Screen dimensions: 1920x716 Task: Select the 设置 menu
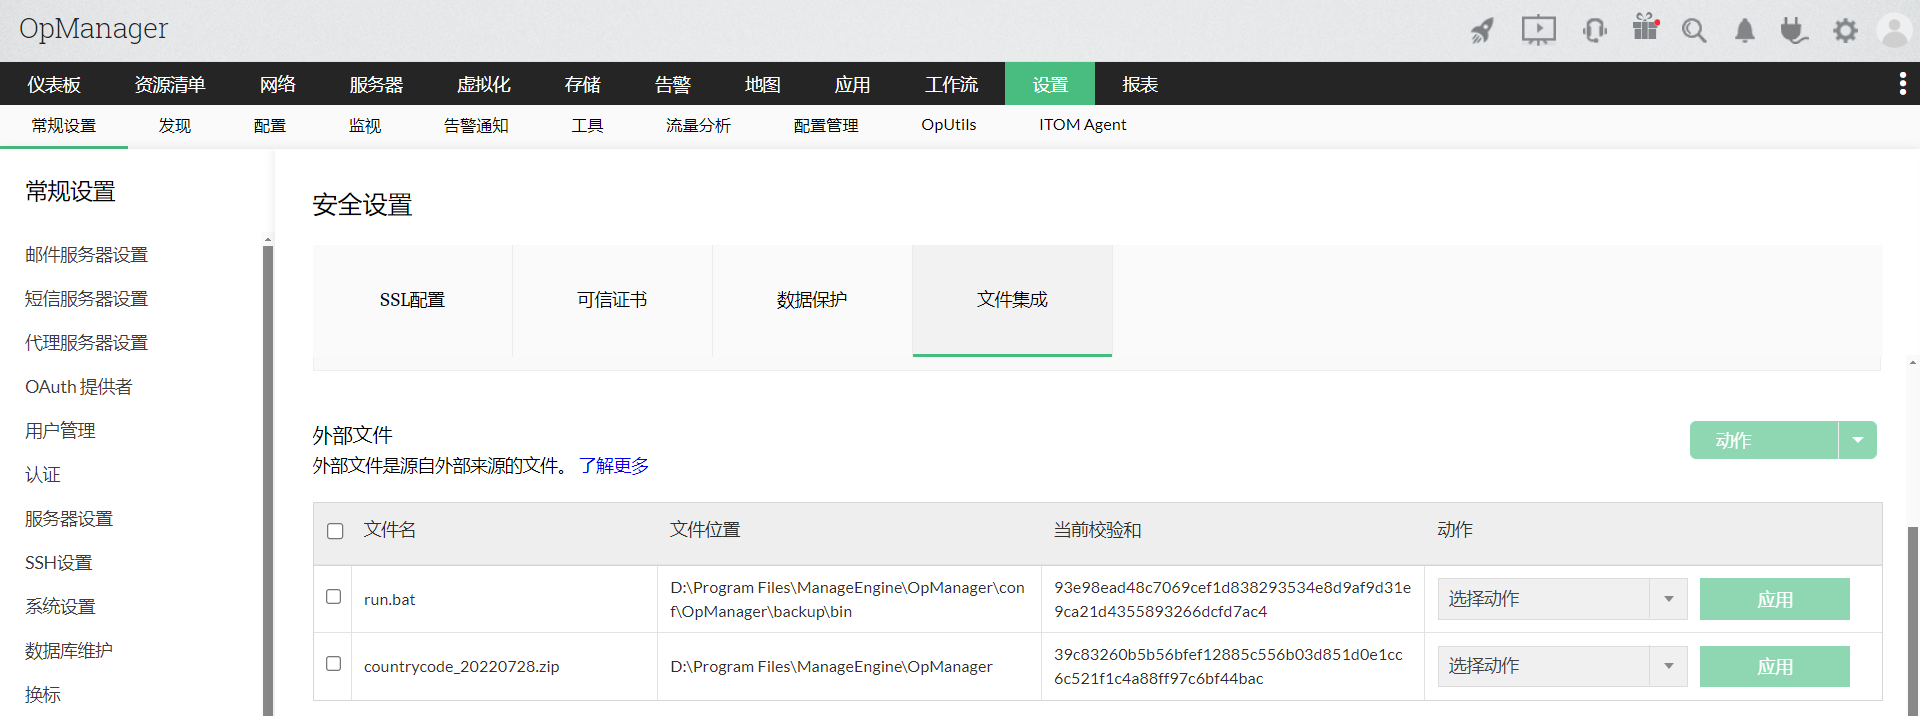1050,84
